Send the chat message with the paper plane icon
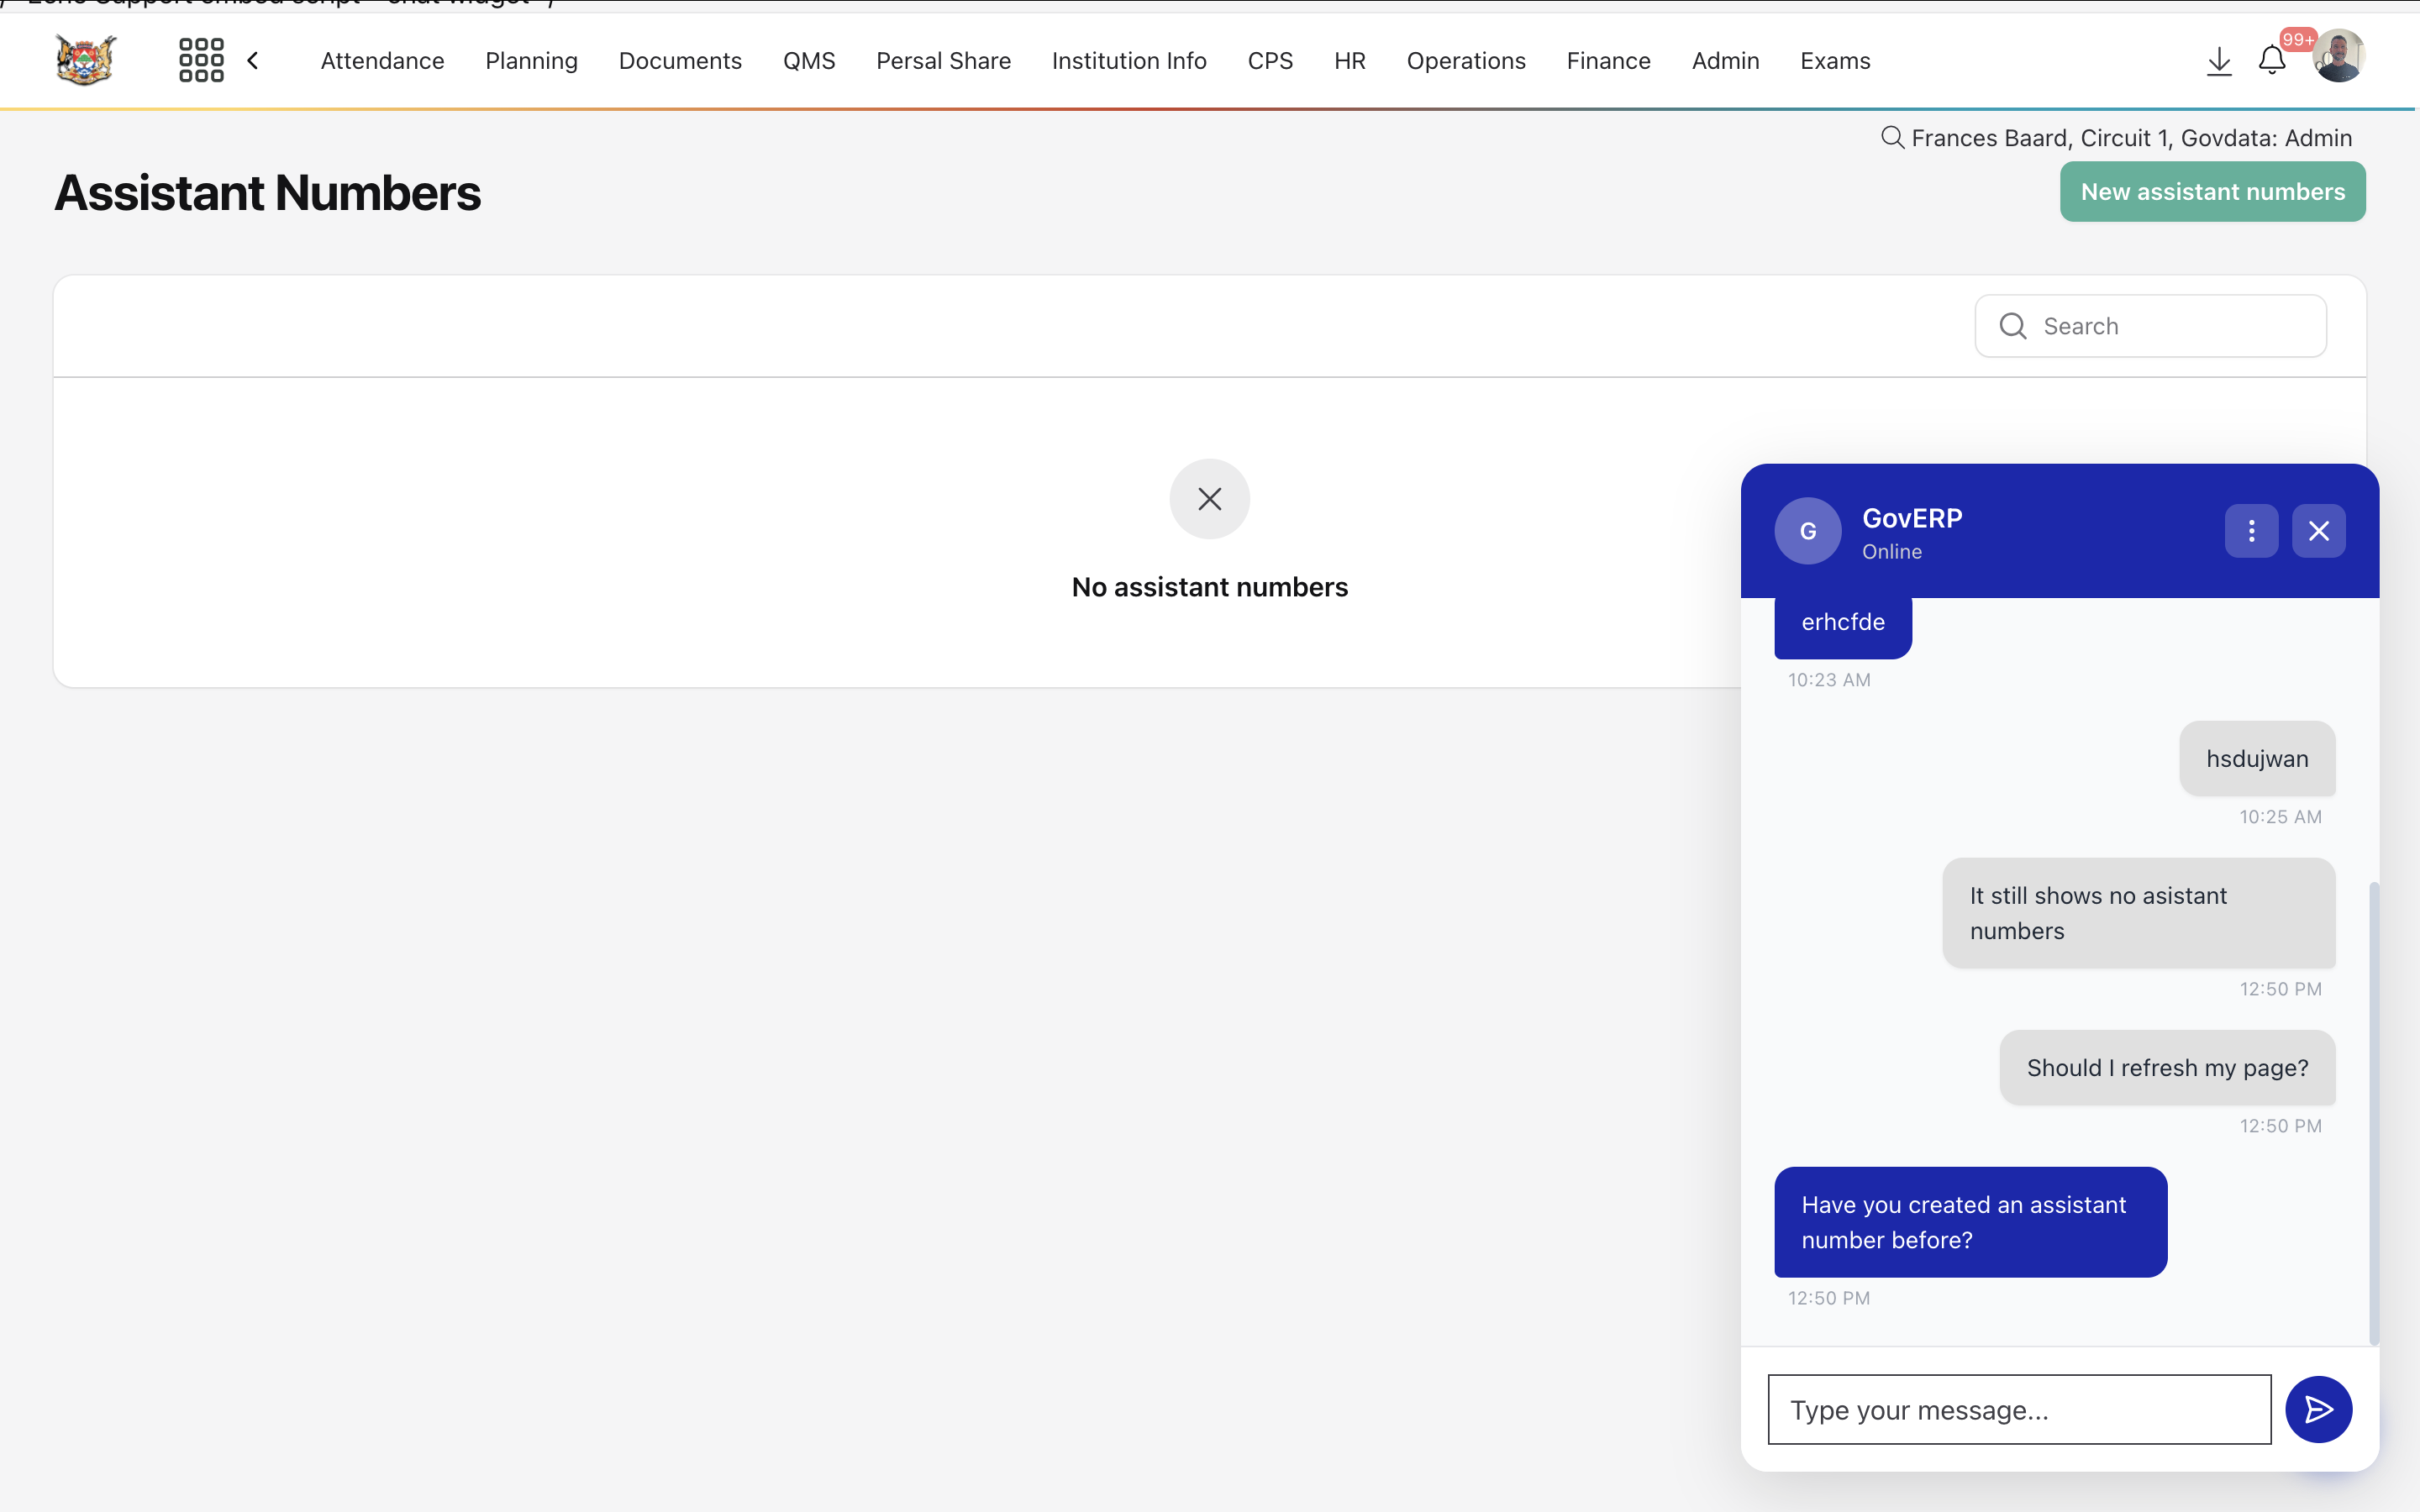 click(2319, 1409)
